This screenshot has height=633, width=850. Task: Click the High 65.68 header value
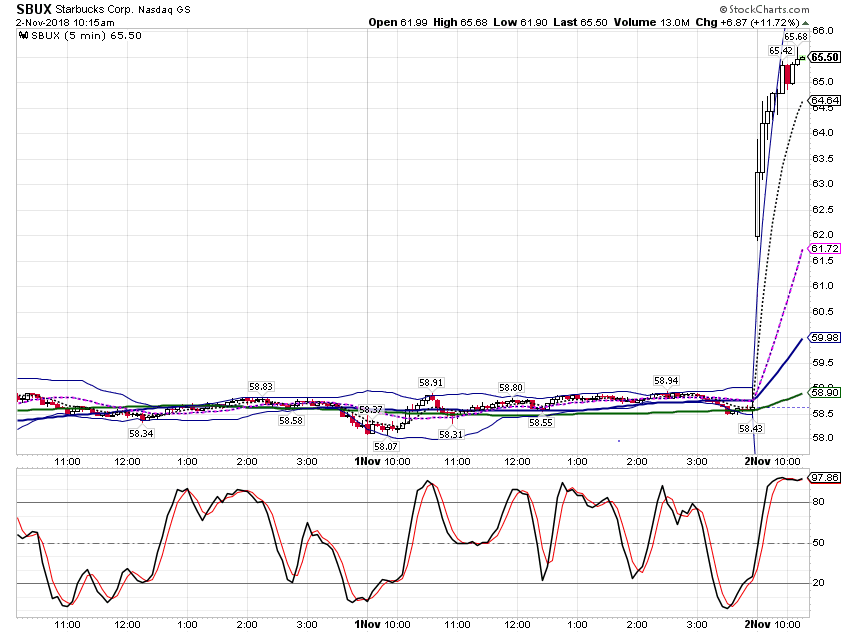click(x=460, y=23)
